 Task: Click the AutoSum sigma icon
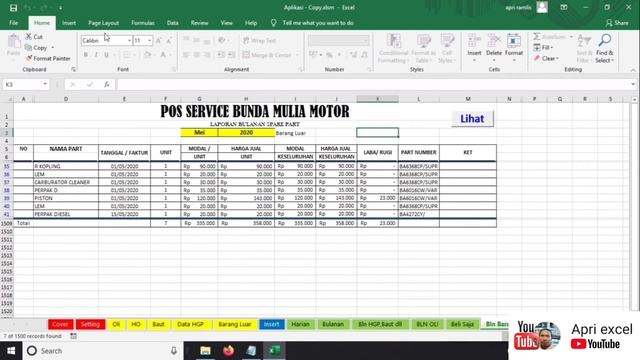(537, 37)
